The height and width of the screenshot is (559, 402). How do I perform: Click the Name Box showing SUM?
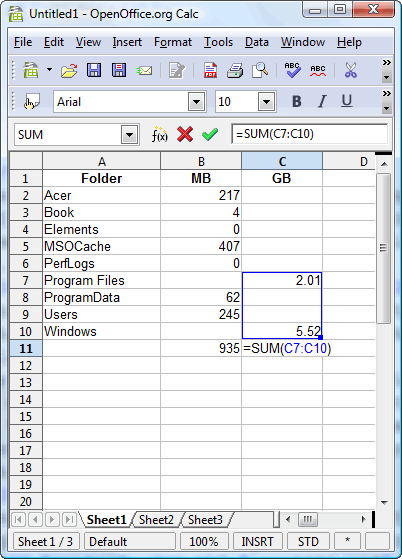[68, 135]
